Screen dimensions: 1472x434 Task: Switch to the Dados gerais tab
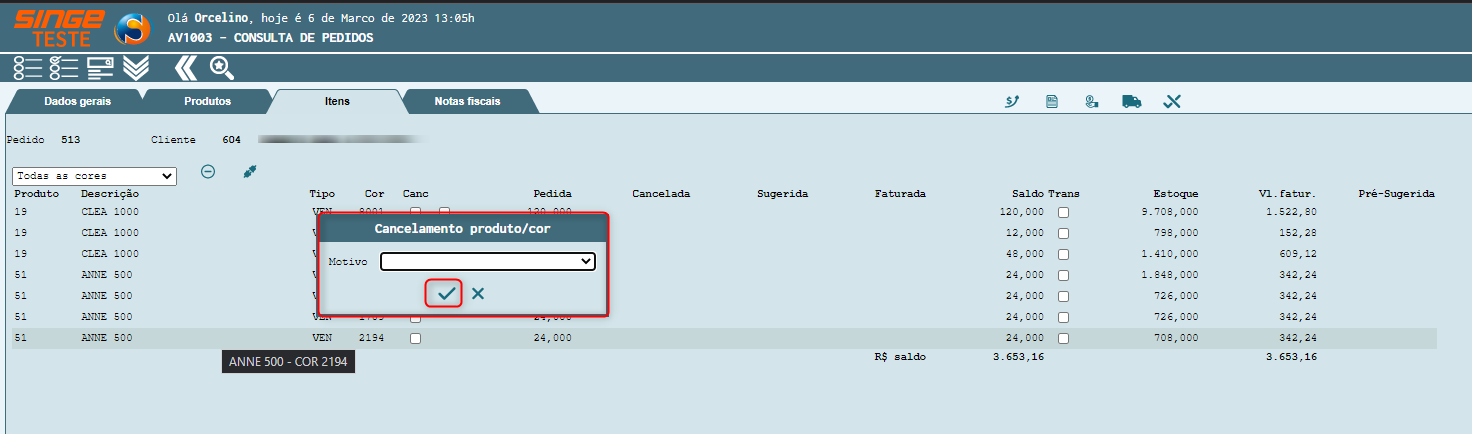[77, 101]
